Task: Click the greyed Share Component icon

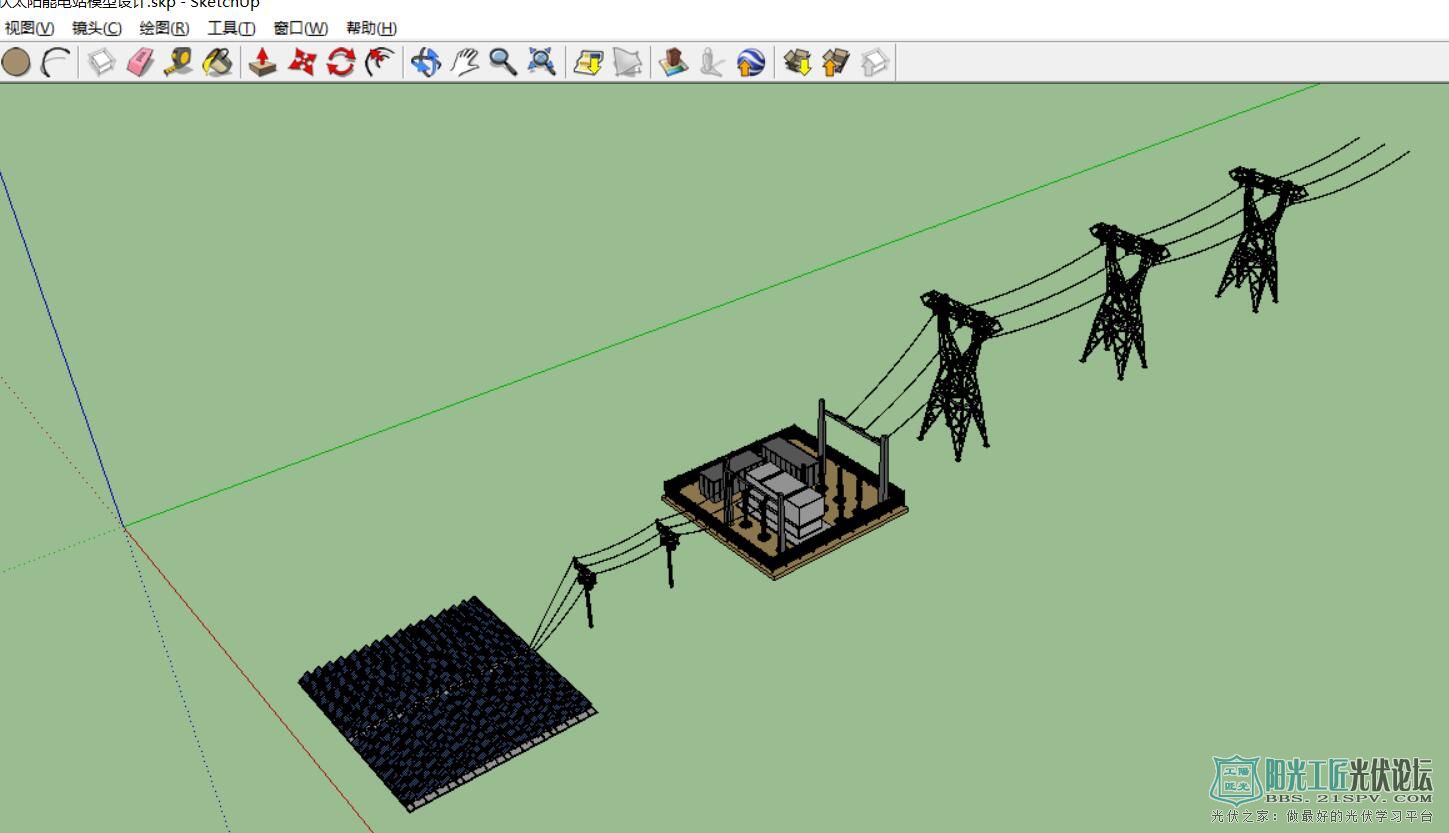Action: [x=875, y=62]
